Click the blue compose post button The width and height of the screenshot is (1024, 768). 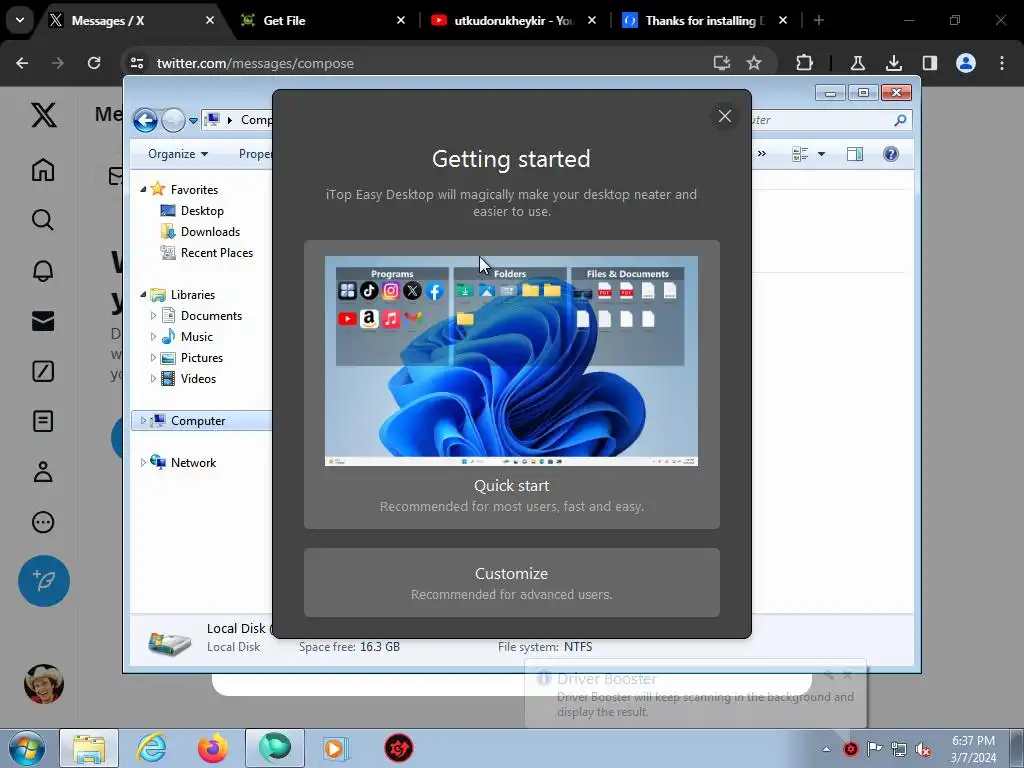(x=44, y=581)
